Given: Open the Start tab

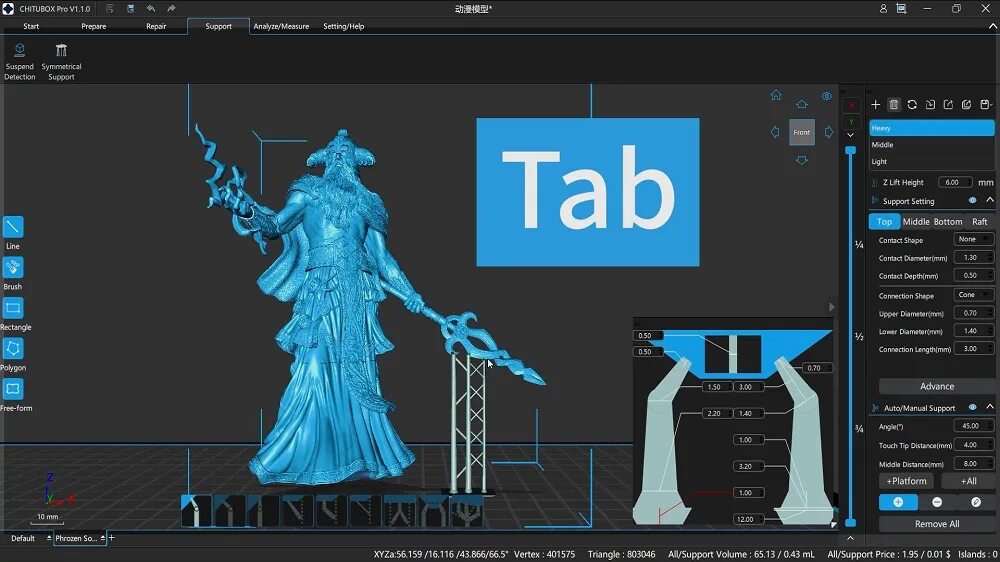Looking at the screenshot, I should pos(31,26).
